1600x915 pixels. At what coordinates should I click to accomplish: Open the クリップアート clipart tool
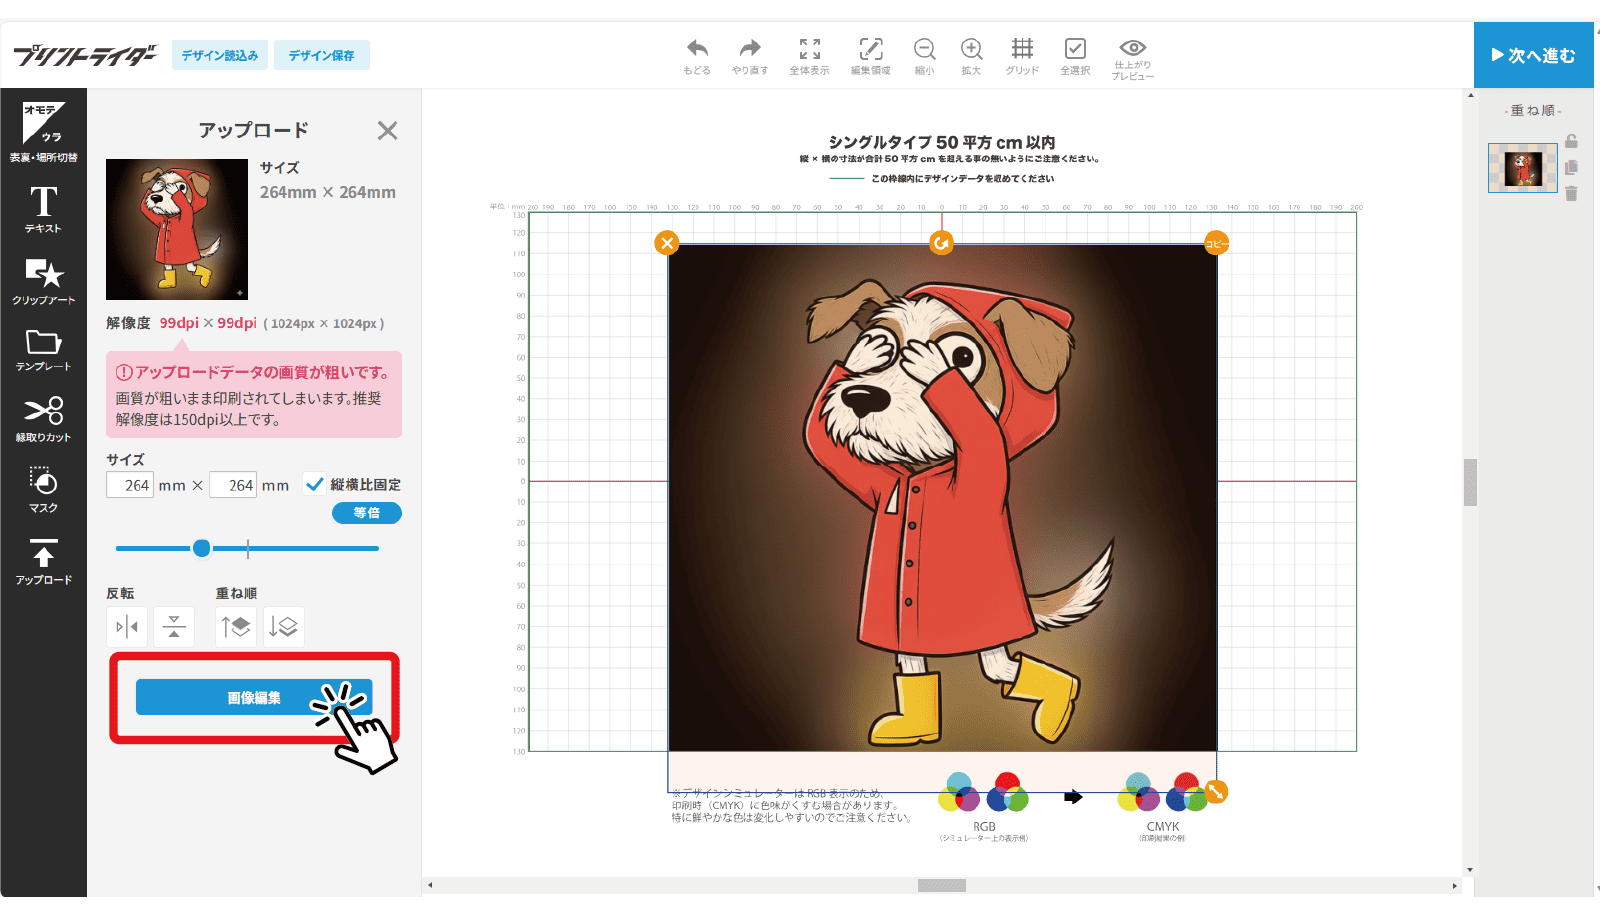tap(43, 280)
